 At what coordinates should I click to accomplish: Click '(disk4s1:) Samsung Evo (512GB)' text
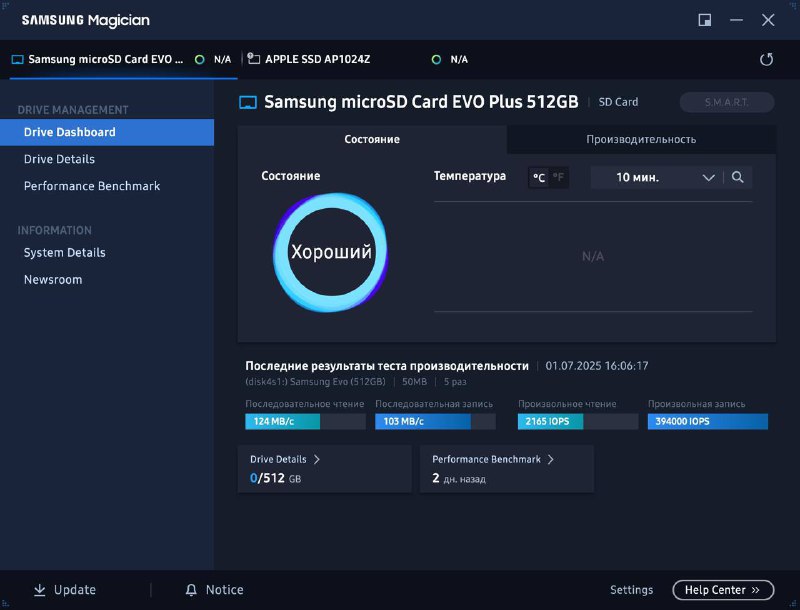click(315, 382)
